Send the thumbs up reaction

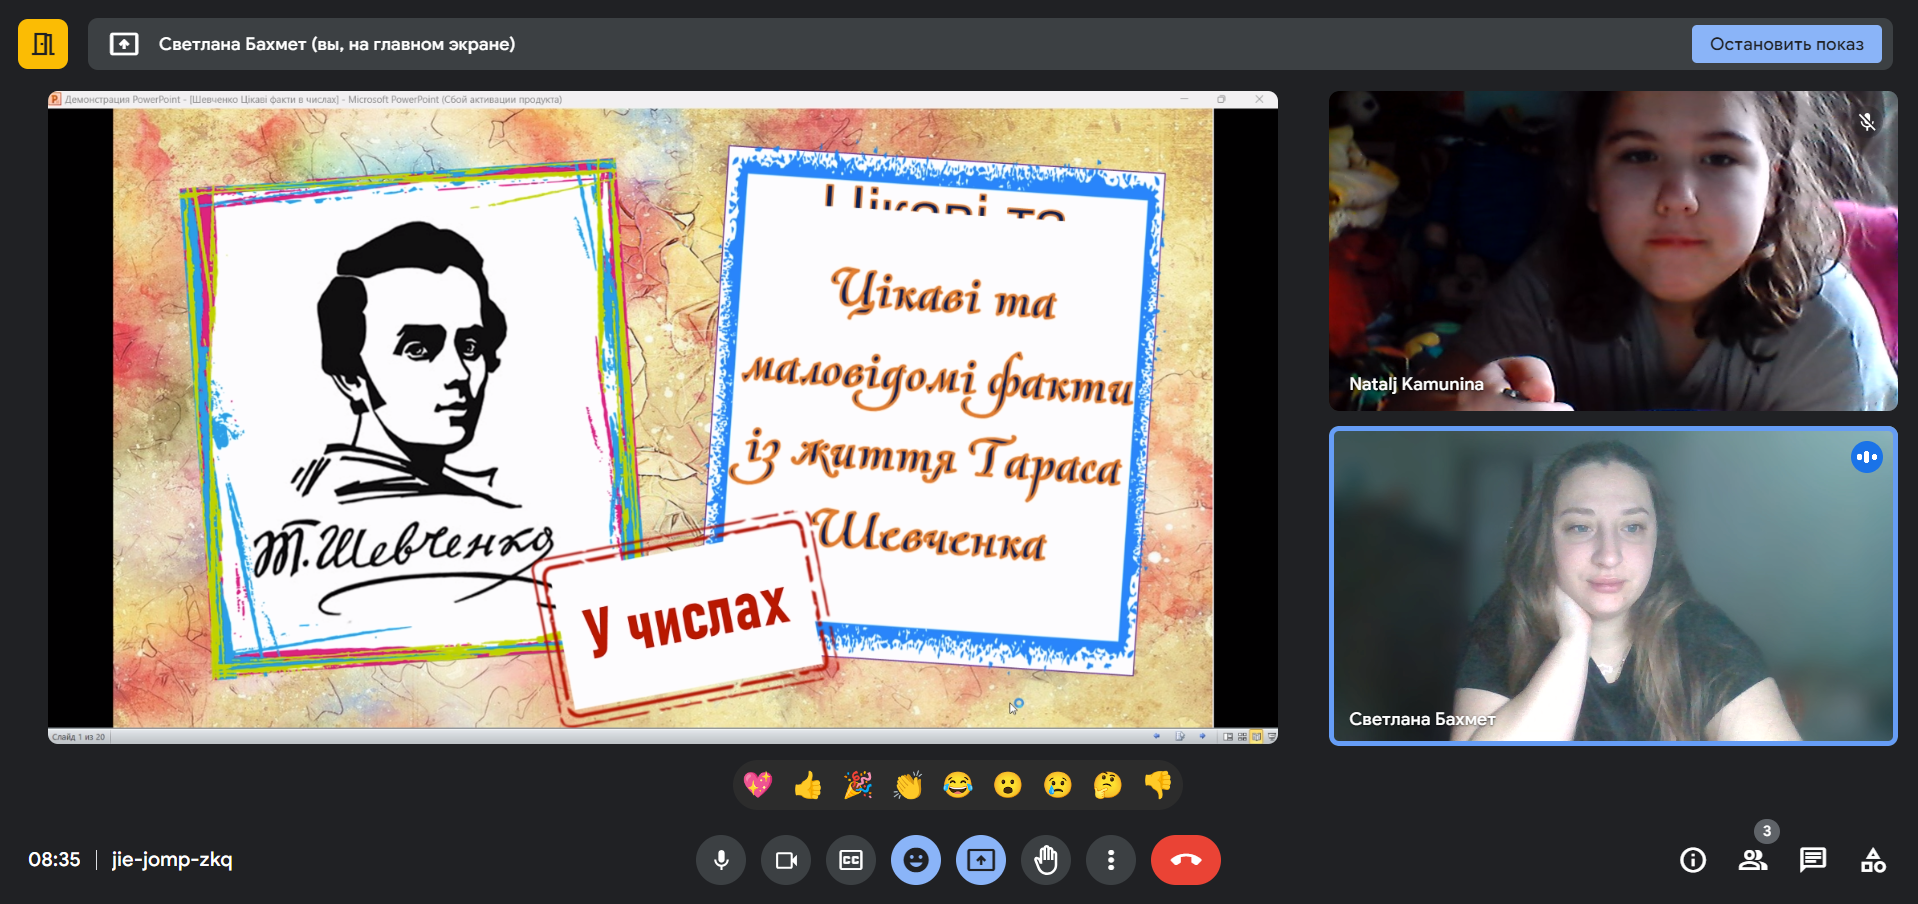tap(808, 785)
